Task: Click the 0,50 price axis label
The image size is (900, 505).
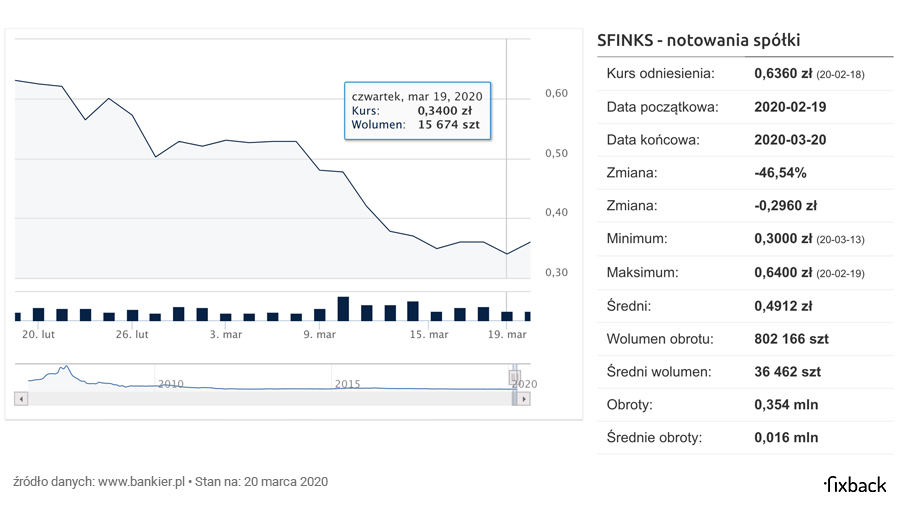Action: 556,153
